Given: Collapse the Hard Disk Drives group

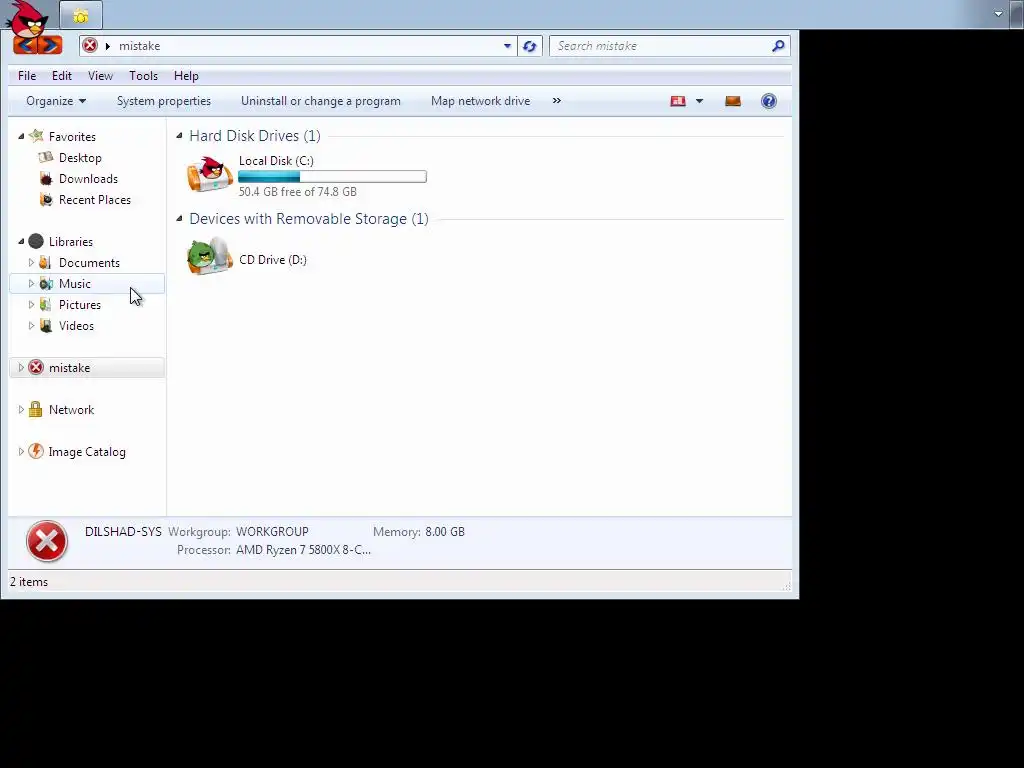Looking at the screenshot, I should pos(179,135).
